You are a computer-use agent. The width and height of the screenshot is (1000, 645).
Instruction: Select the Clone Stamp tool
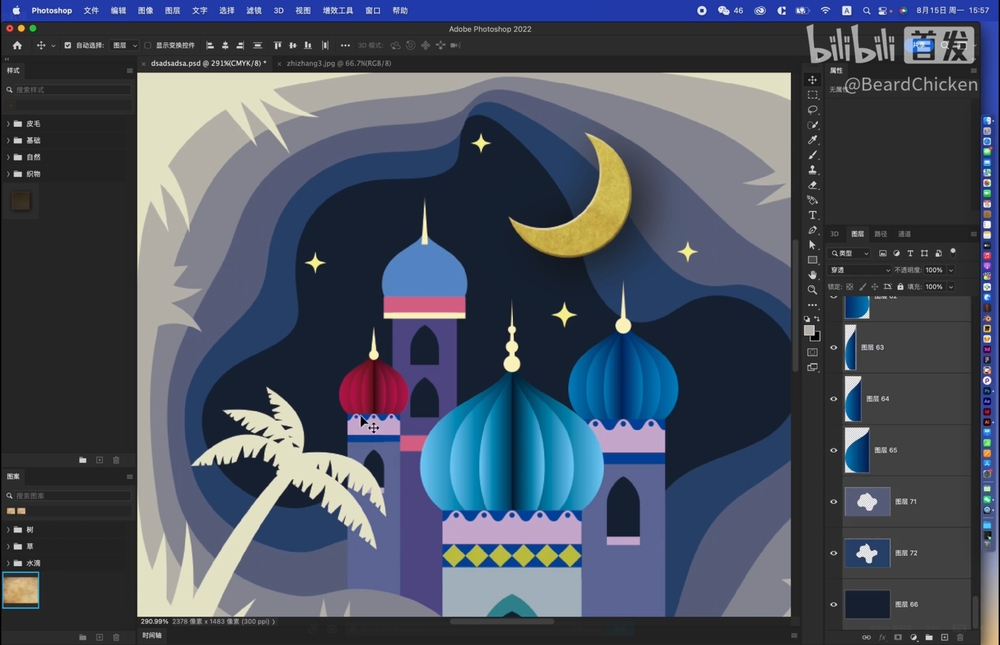[x=812, y=170]
